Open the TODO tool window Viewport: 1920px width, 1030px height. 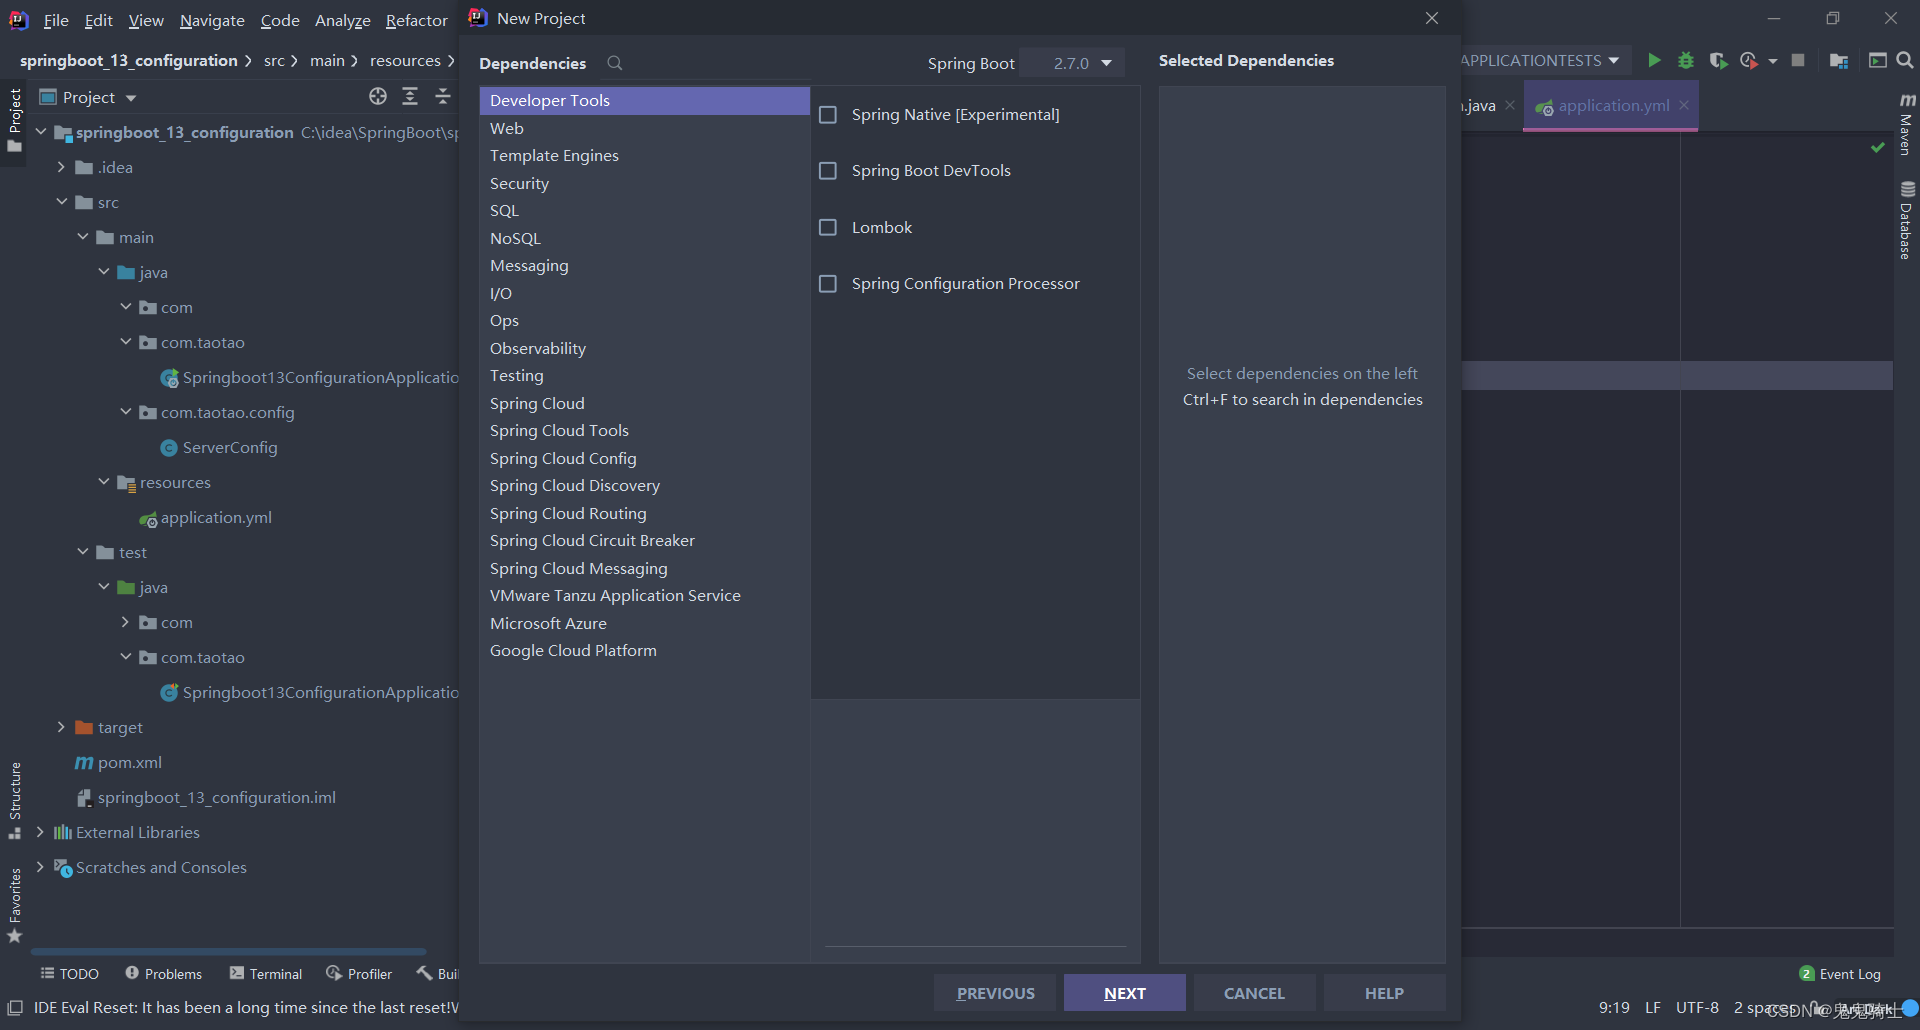(69, 974)
